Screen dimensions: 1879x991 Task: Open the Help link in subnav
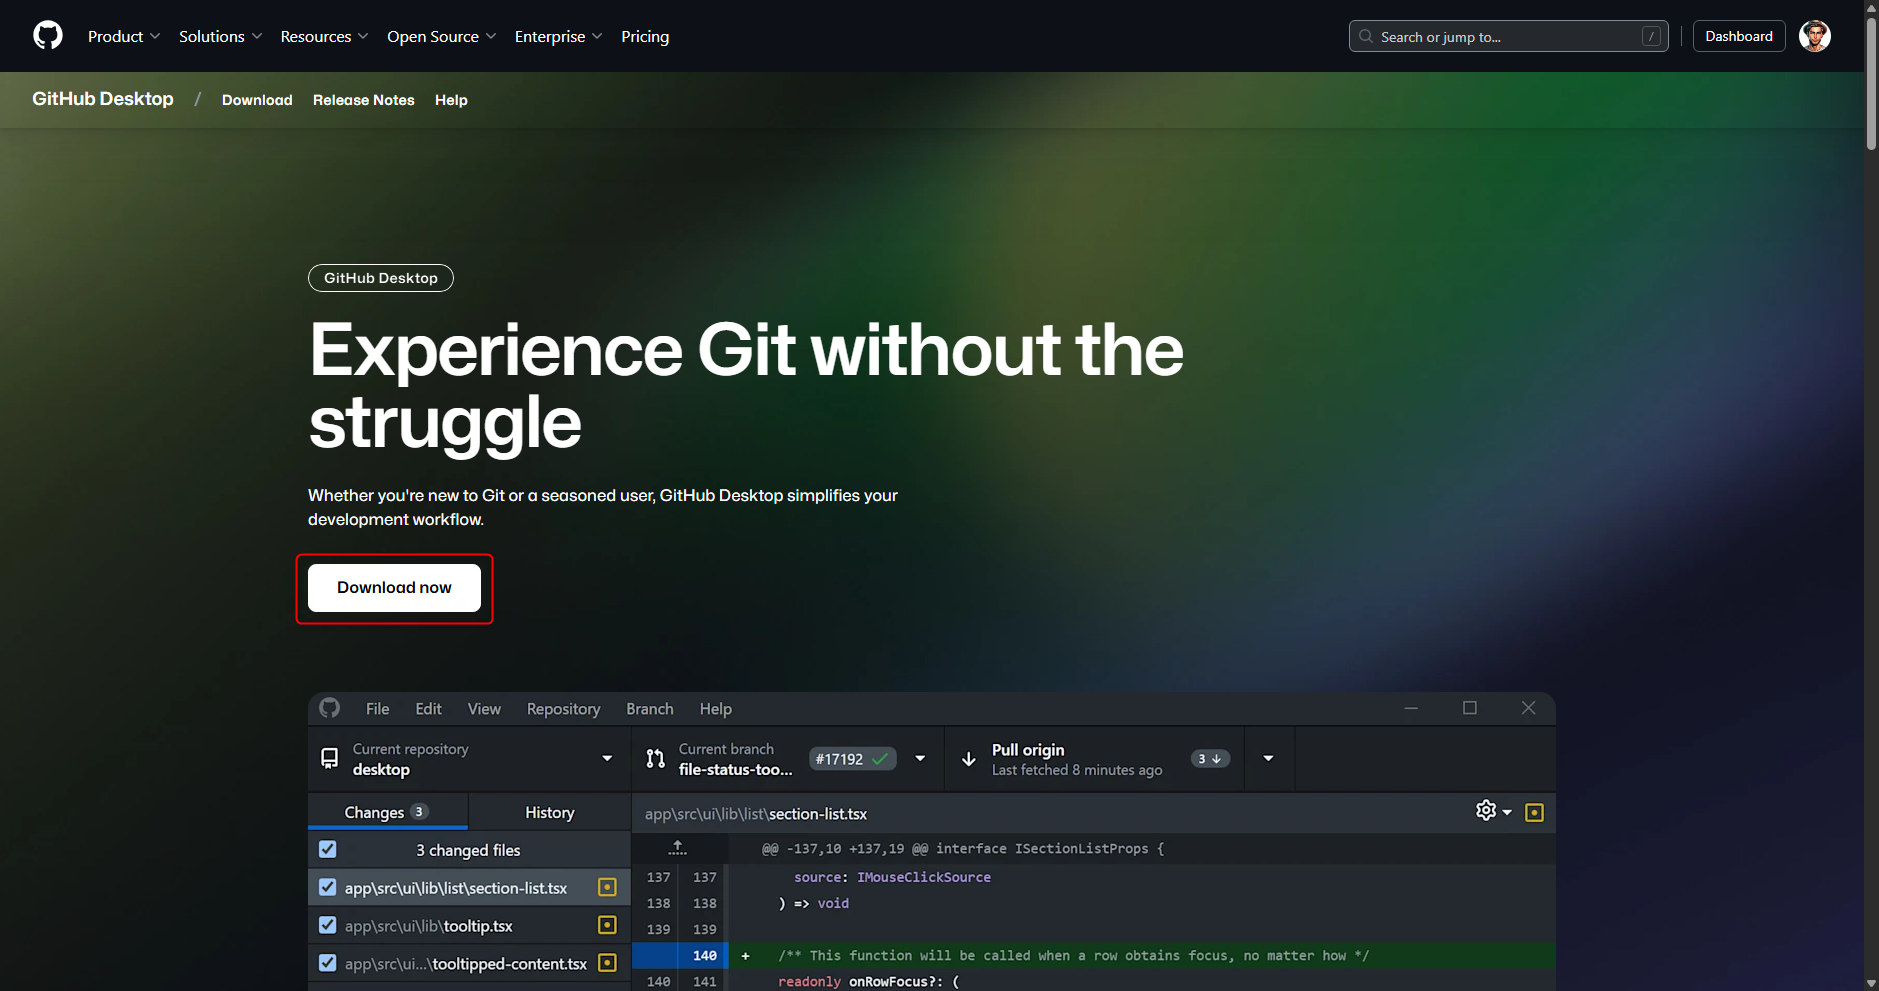point(451,100)
